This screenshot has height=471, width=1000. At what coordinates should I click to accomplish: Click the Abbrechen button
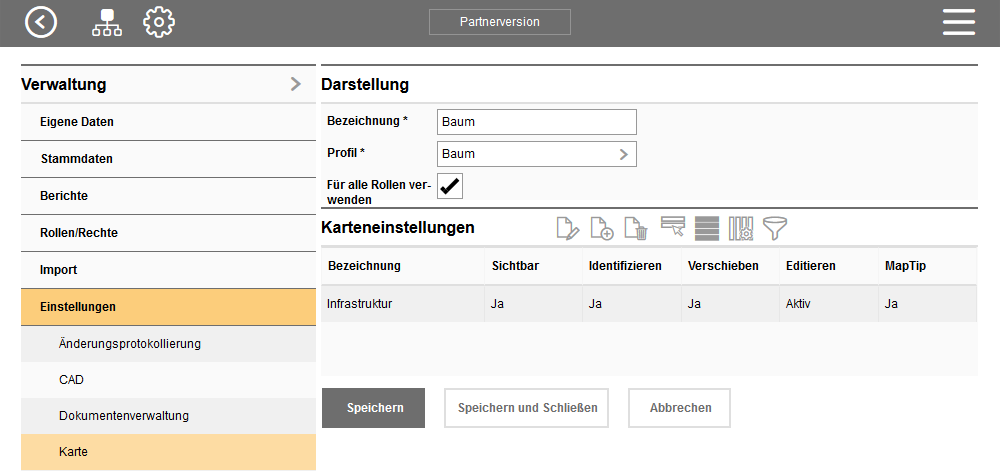tap(679, 408)
